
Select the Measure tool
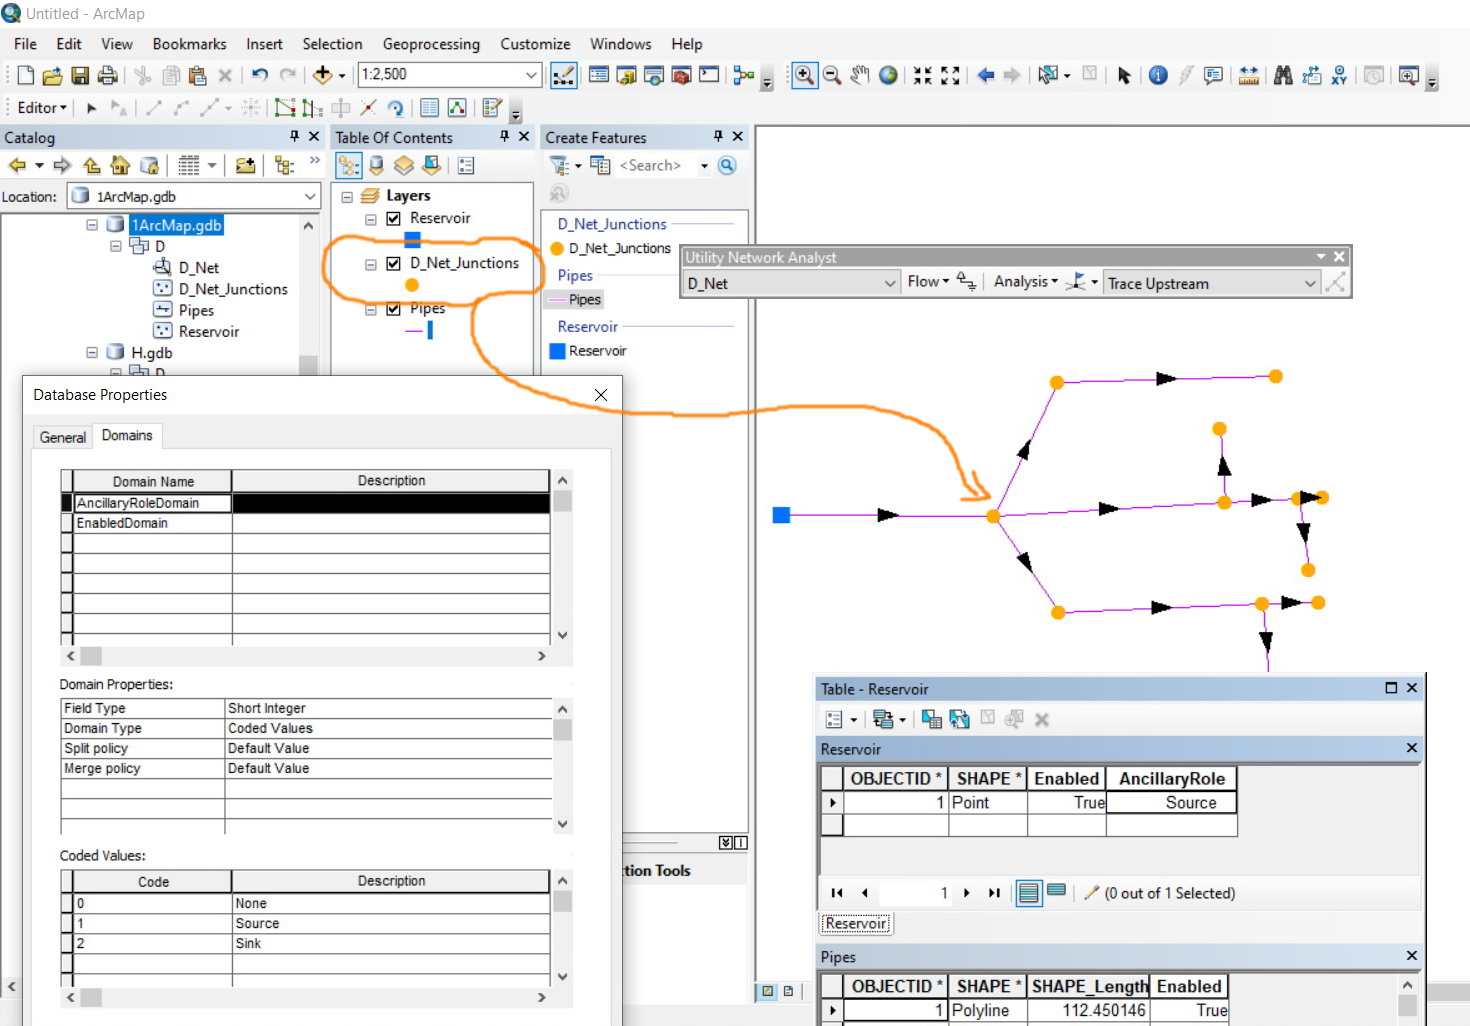coord(1249,75)
